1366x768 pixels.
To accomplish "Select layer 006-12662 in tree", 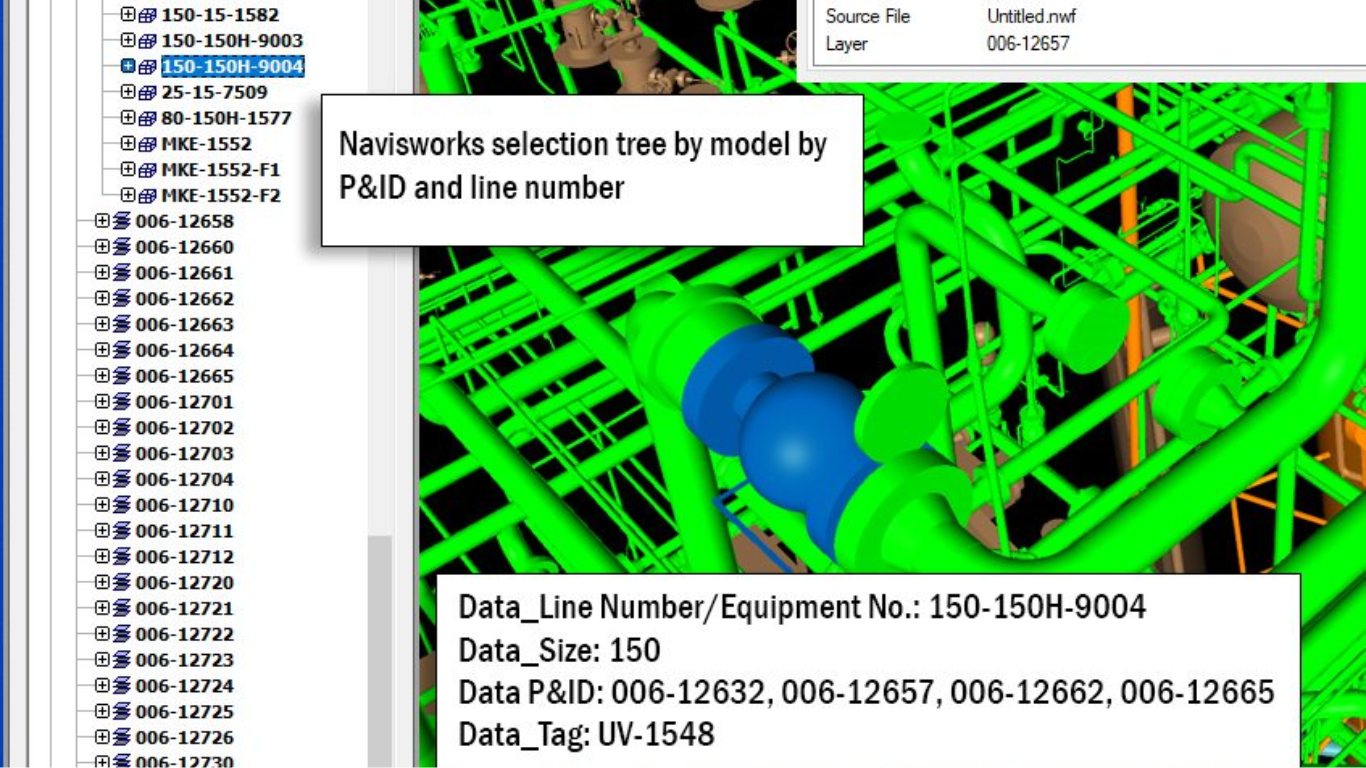I will tap(185, 299).
